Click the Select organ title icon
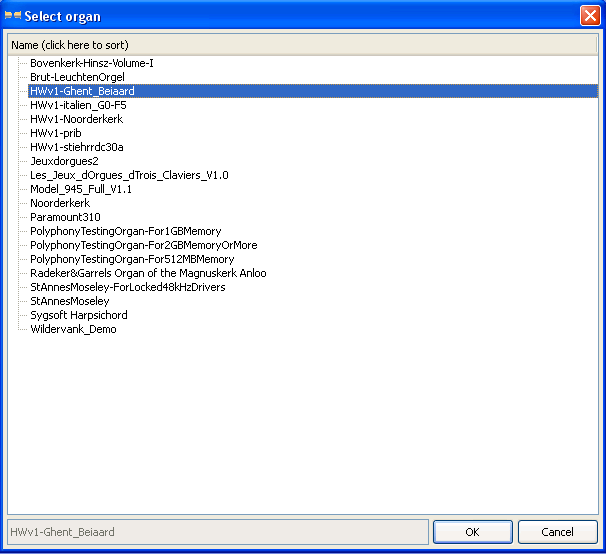Screen dimensions: 606x554 tap(13, 15)
